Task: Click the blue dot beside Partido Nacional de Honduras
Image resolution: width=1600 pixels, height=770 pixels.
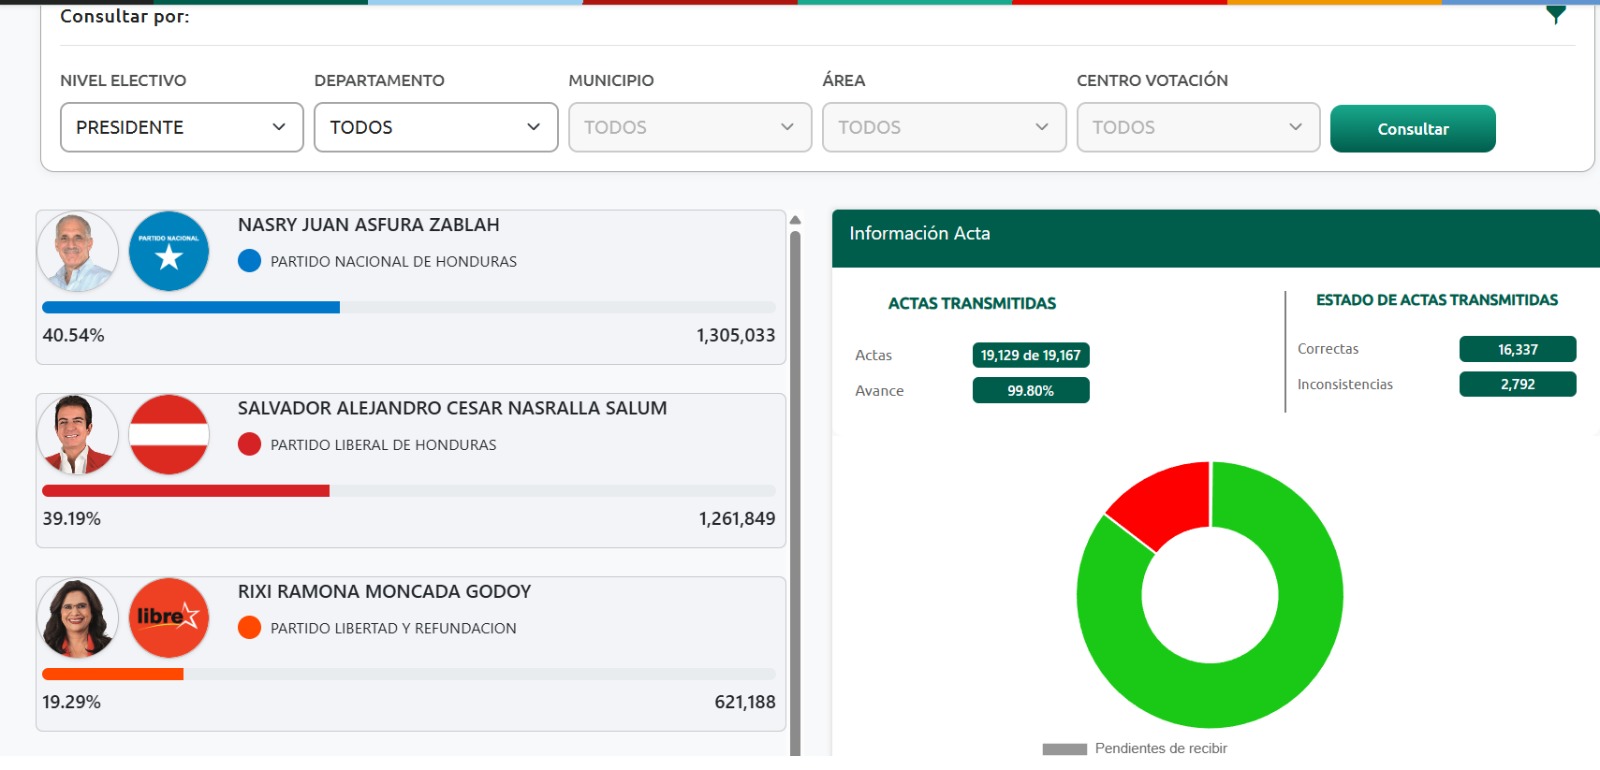Action: coord(250,261)
